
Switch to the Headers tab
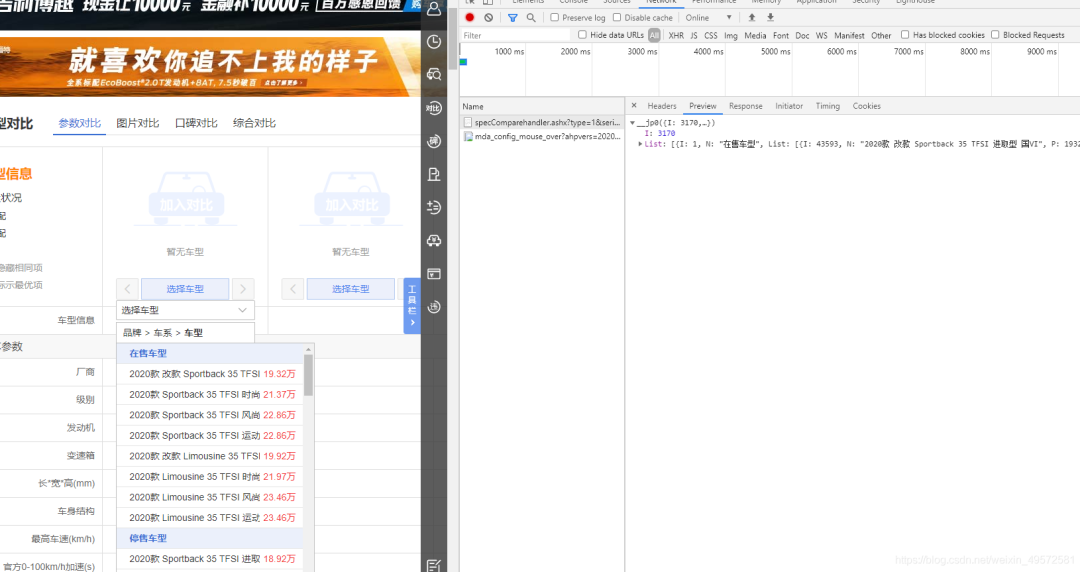(x=661, y=106)
